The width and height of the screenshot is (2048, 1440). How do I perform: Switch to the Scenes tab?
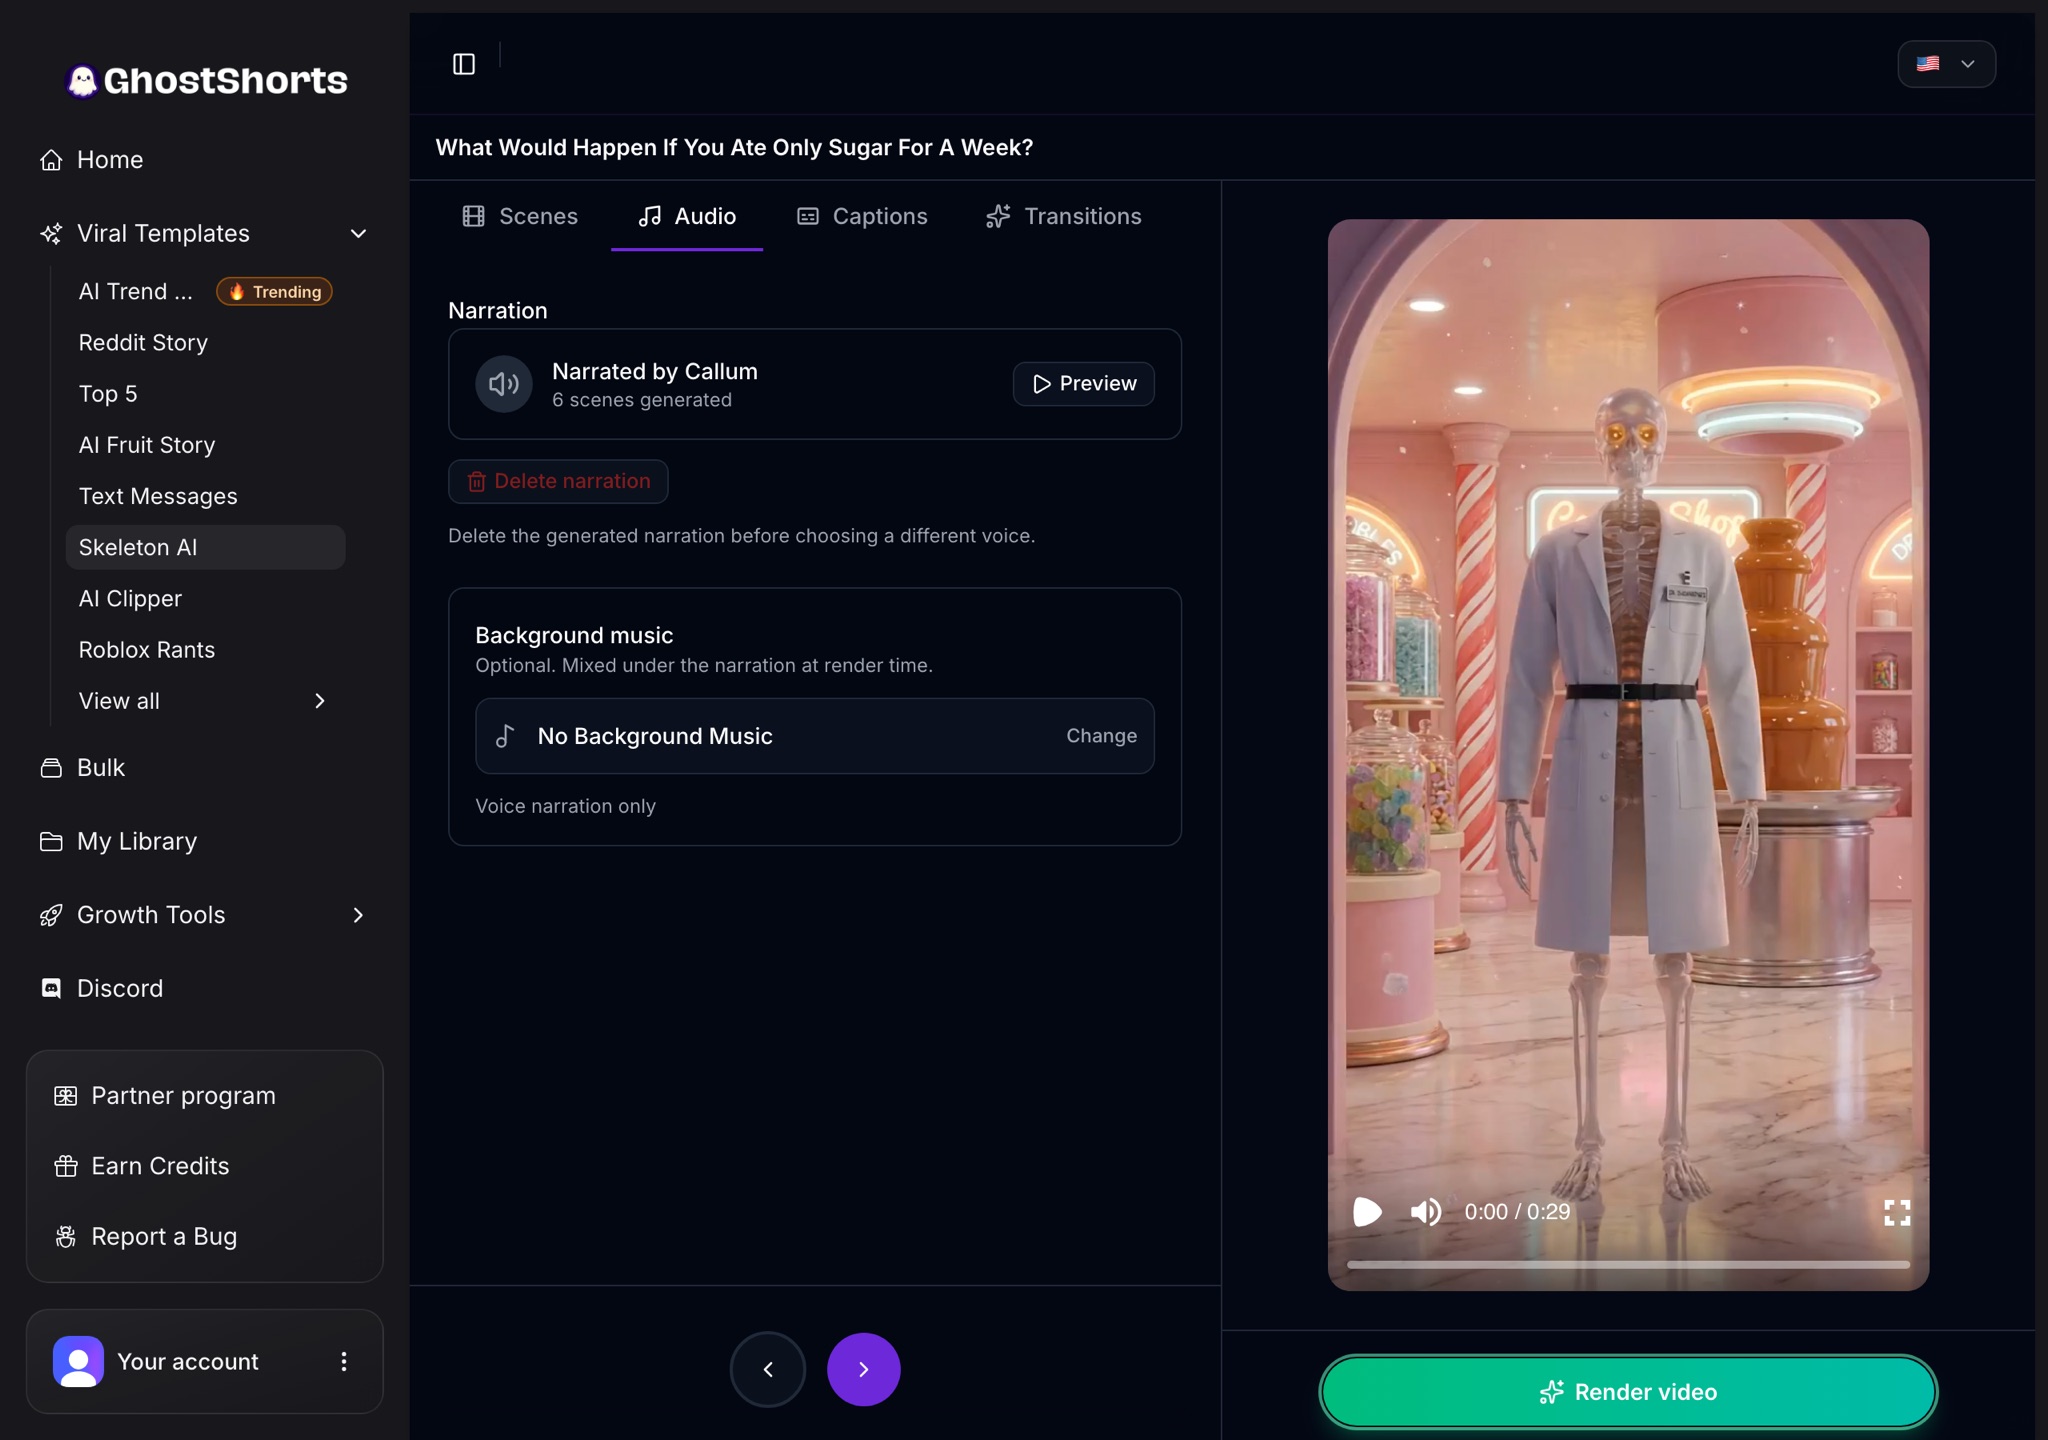tap(520, 216)
